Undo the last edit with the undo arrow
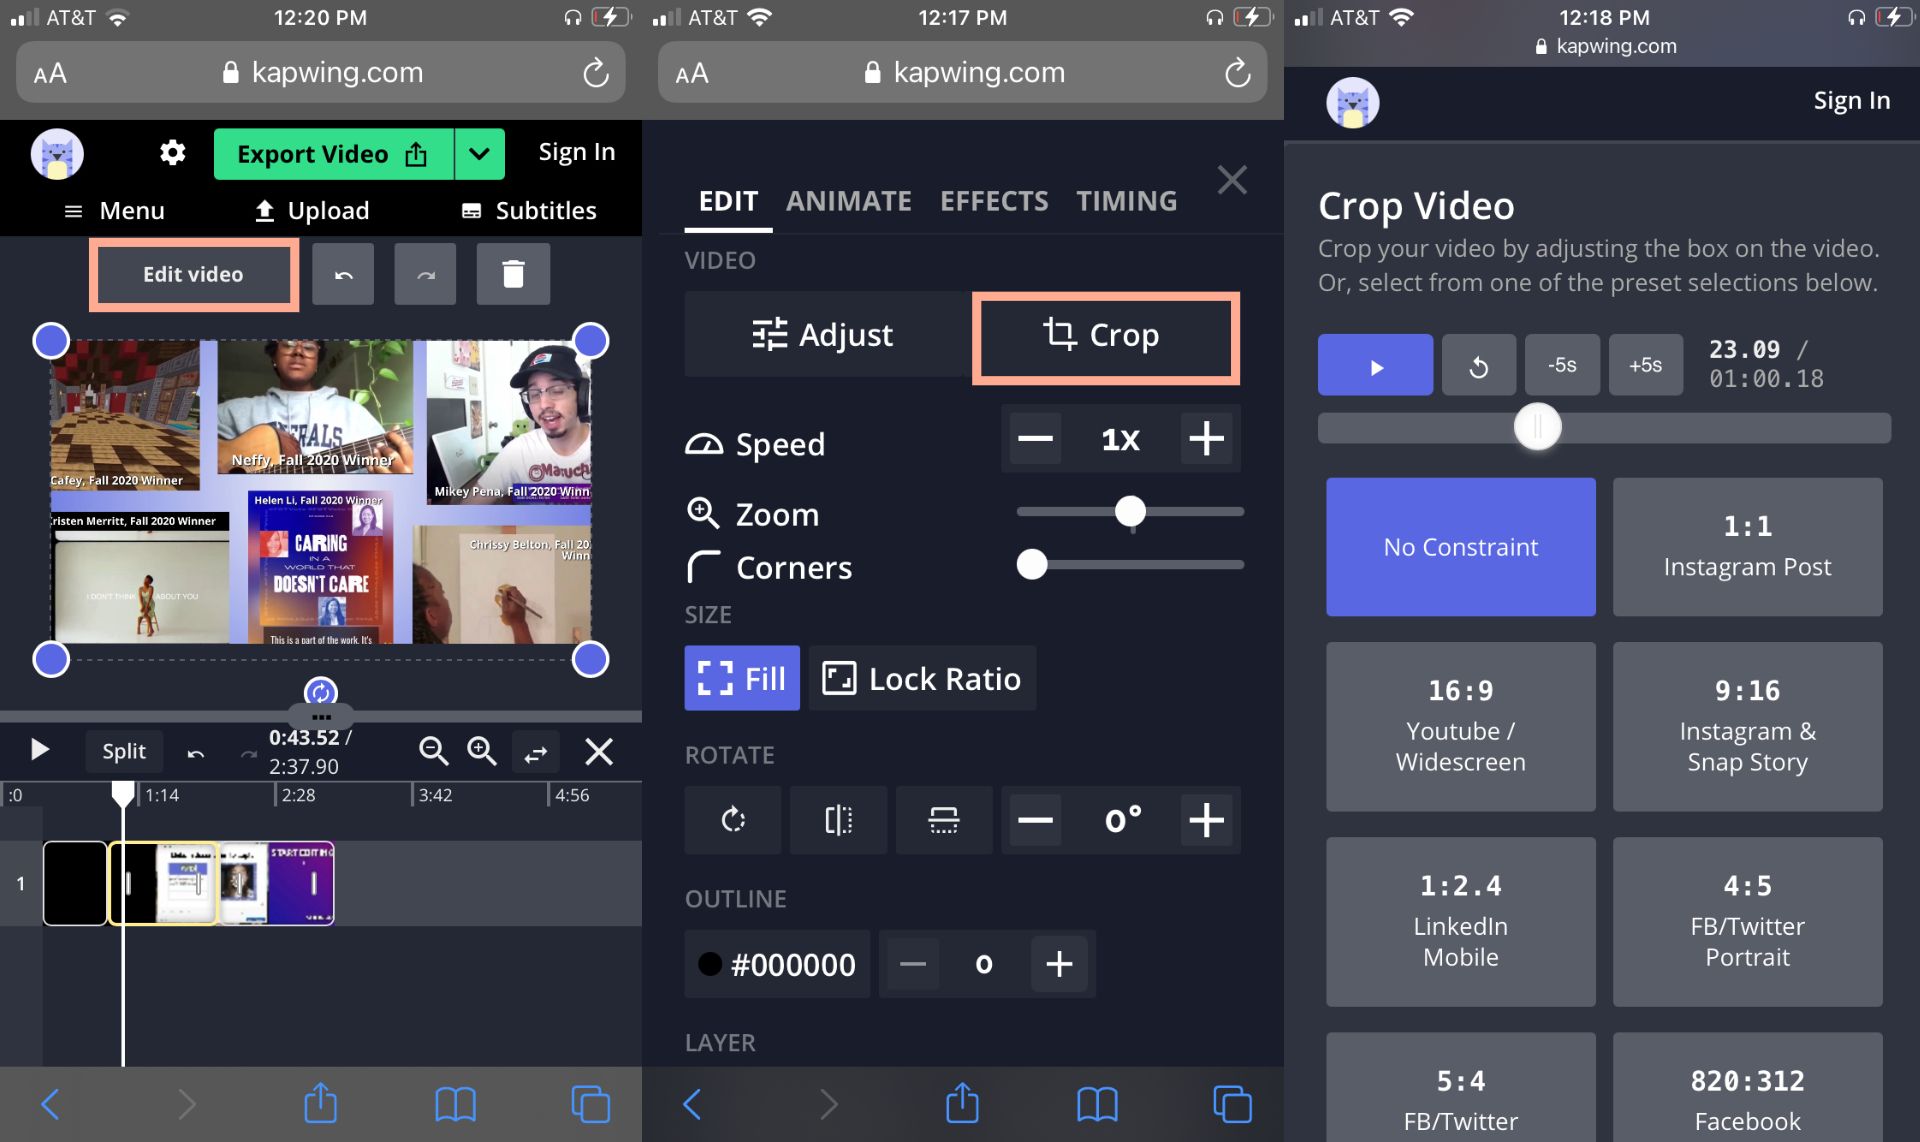Screen dimensions: 1920x1142 click(343, 273)
